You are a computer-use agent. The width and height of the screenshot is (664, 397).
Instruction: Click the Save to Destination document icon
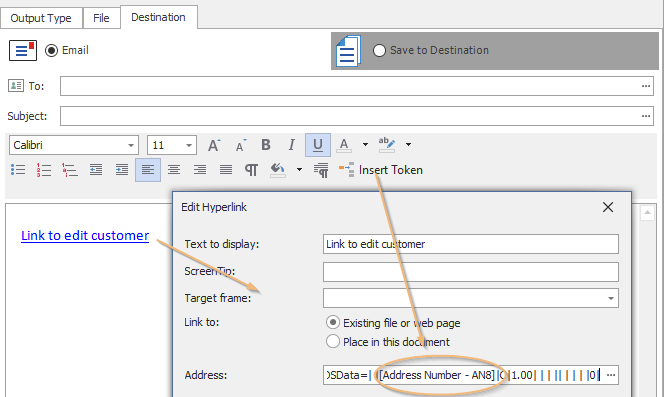pyautogui.click(x=348, y=51)
